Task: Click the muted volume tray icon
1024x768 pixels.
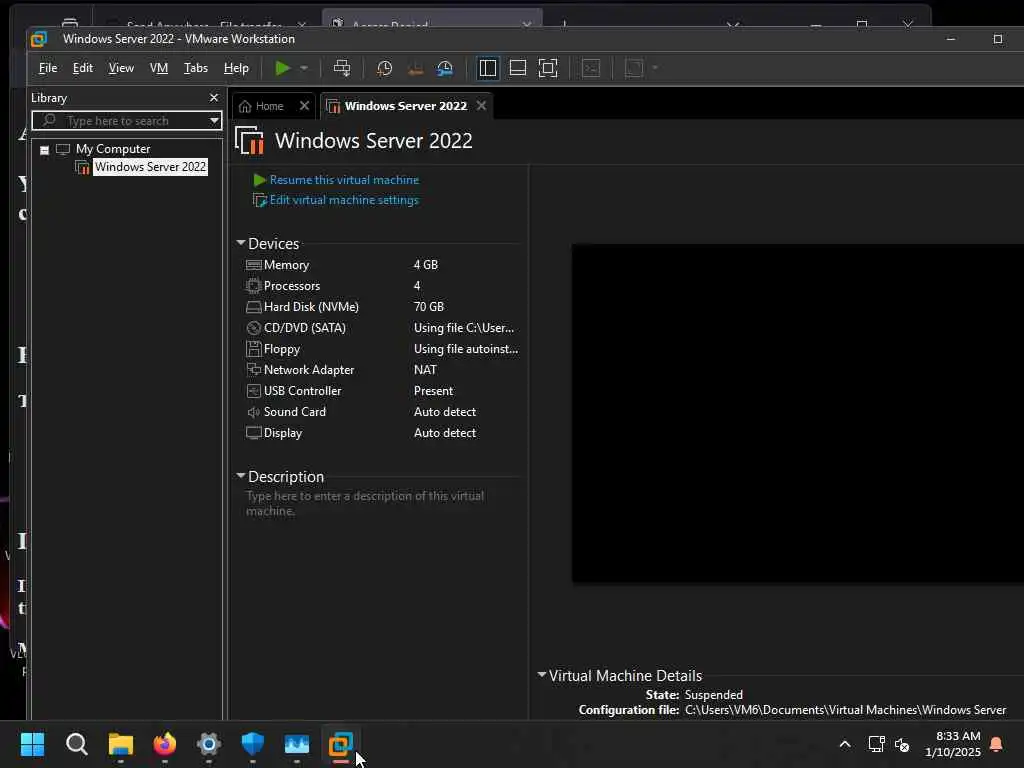Action: point(902,744)
